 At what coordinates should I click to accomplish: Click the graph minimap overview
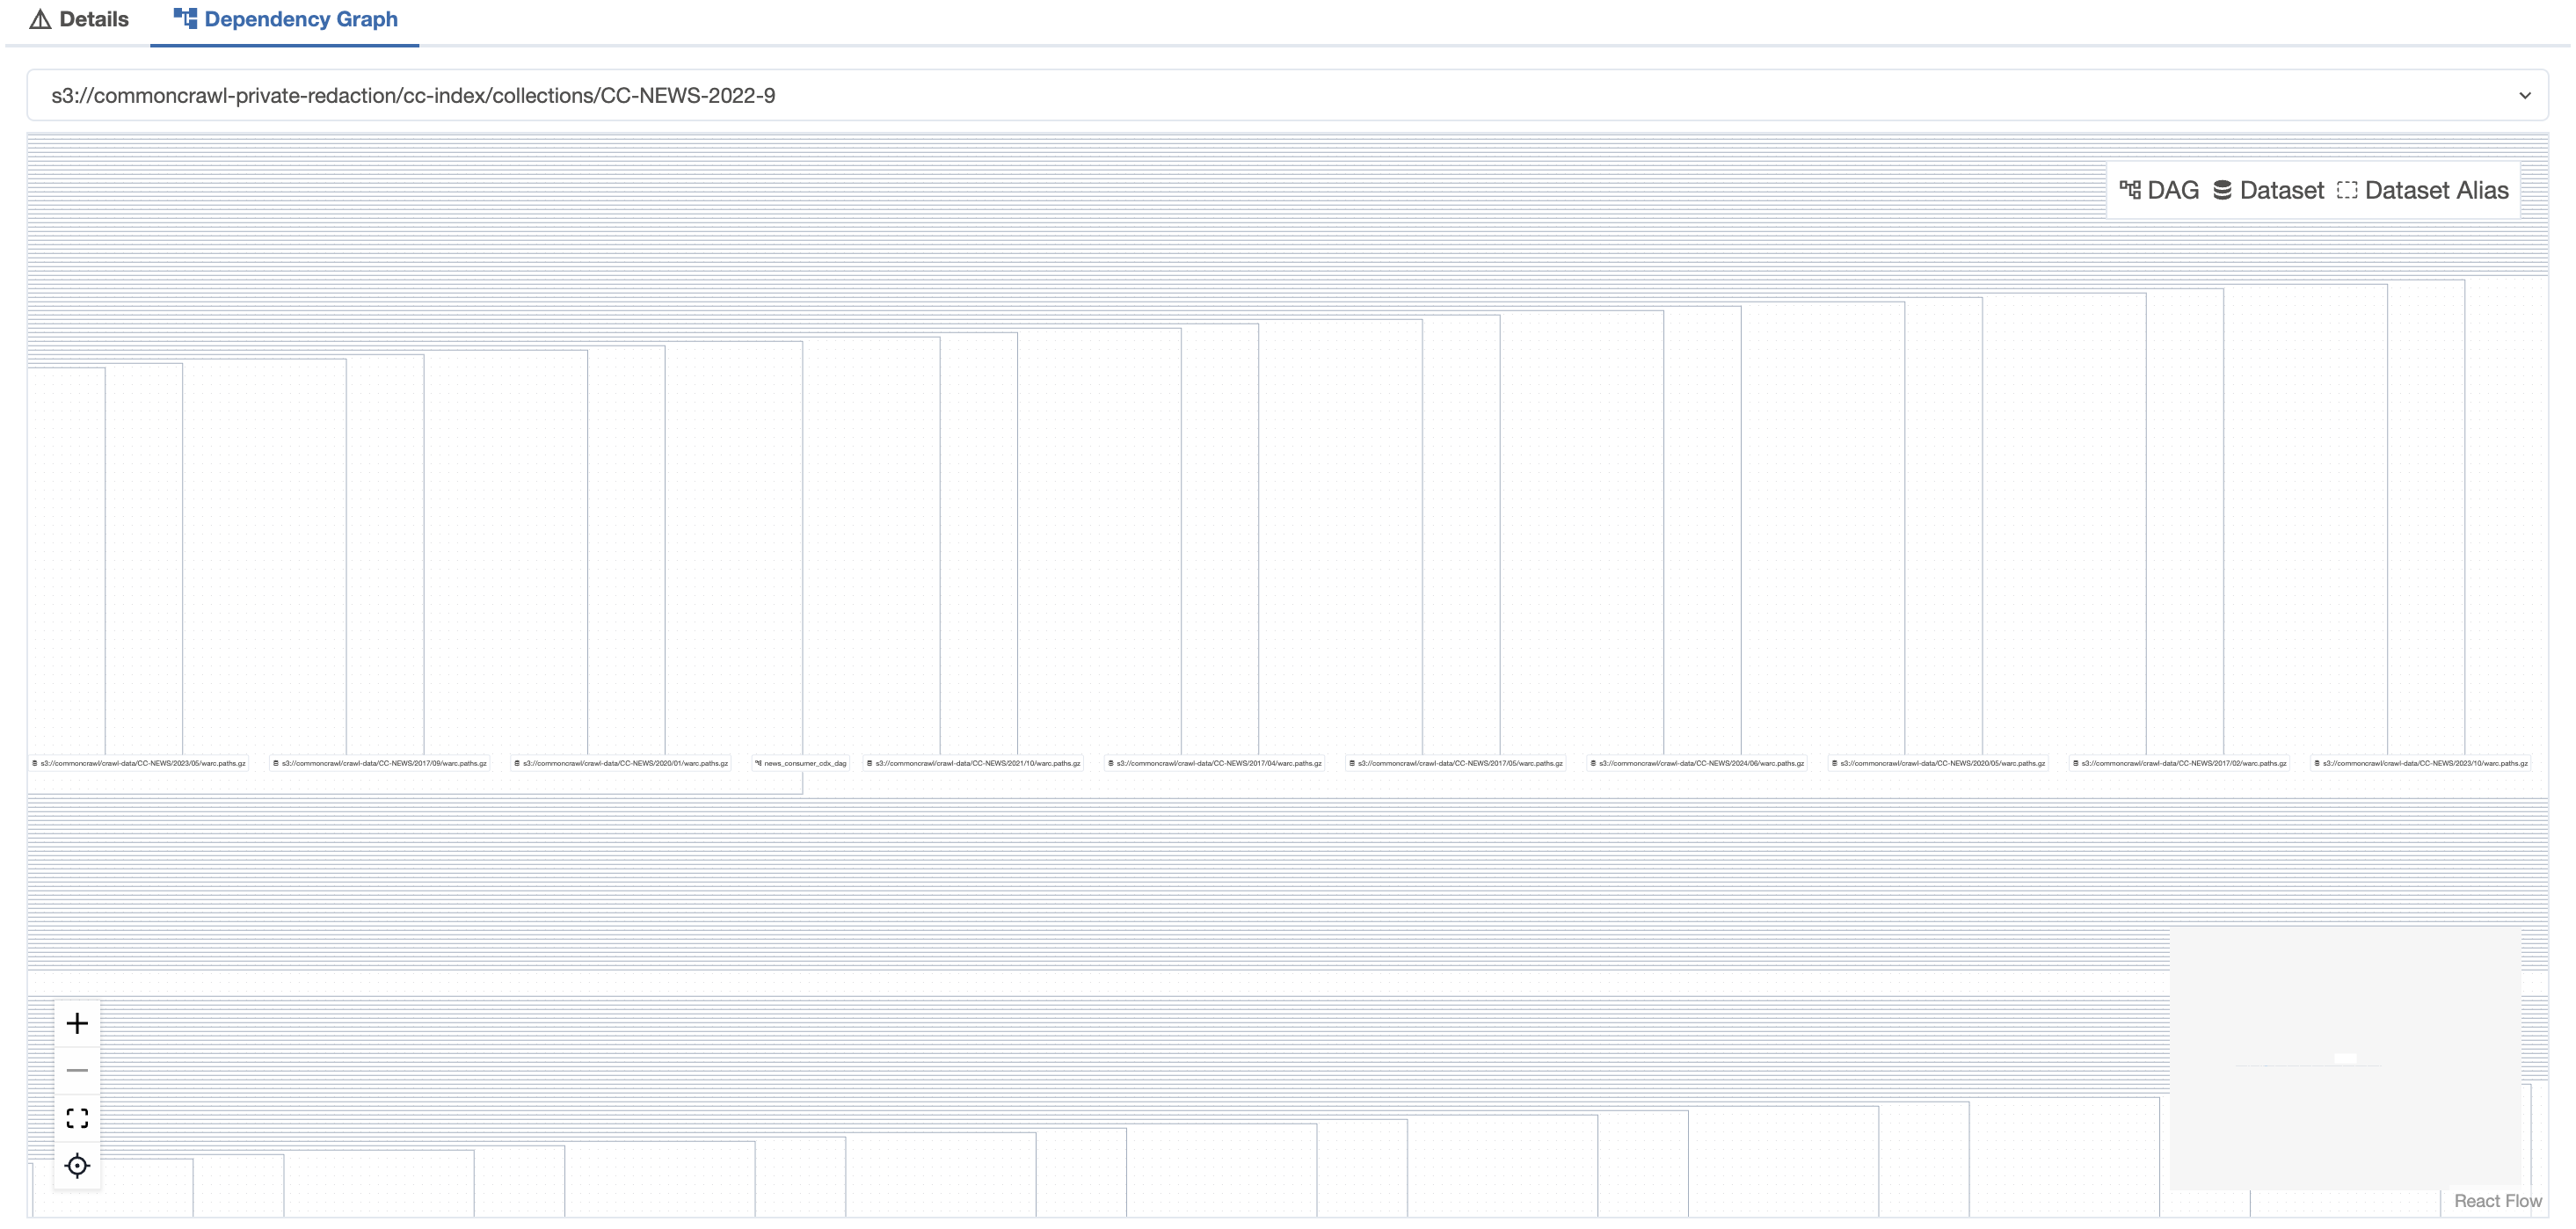(2345, 1057)
